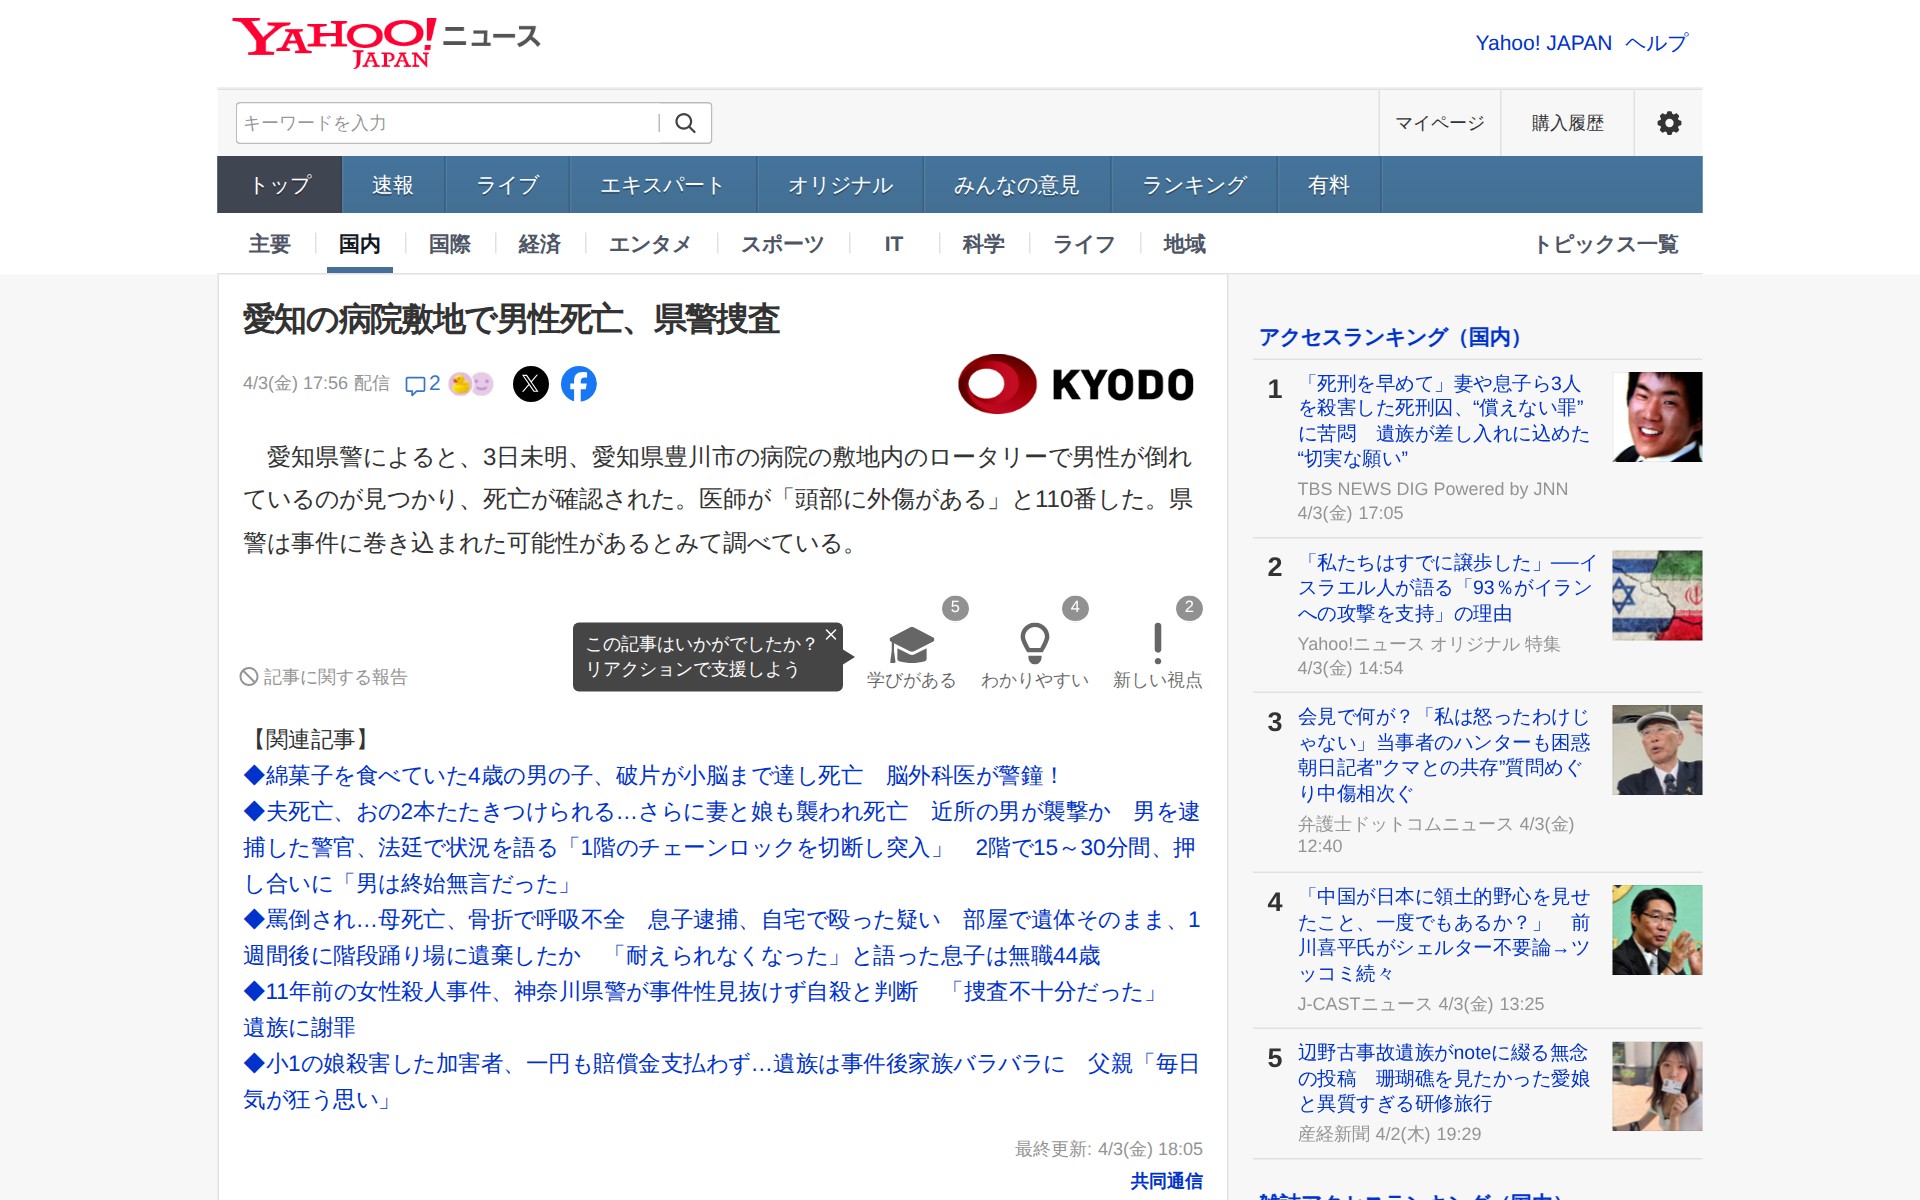
Task: Close the reaction tooltip popup
Action: coord(830,635)
